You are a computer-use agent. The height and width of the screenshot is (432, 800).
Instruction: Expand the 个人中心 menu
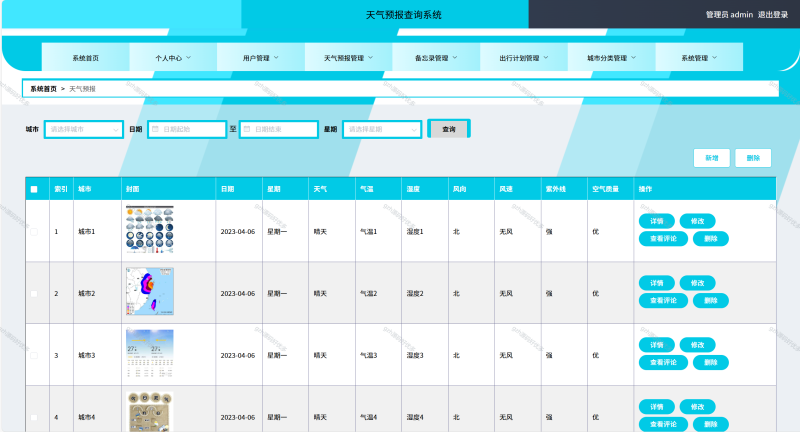pos(172,58)
